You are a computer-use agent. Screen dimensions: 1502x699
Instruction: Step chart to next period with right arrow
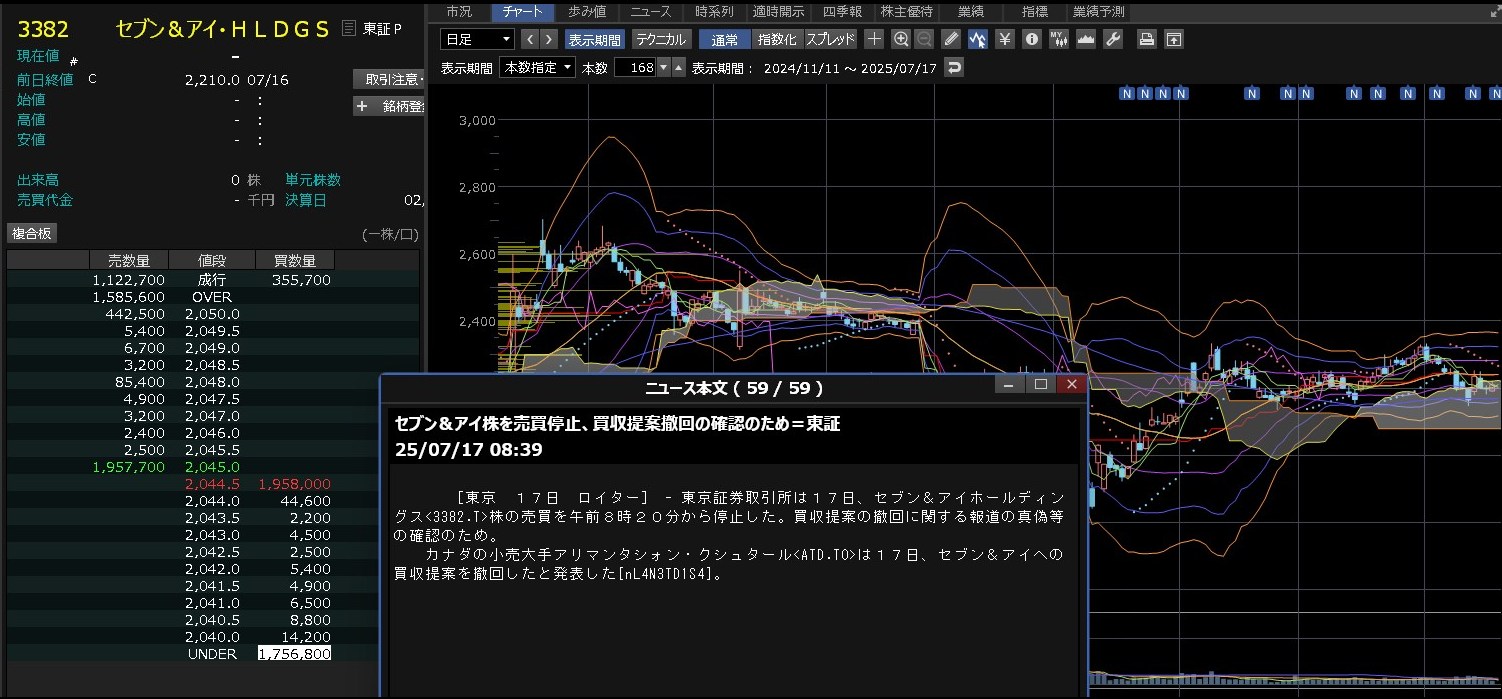click(x=549, y=39)
